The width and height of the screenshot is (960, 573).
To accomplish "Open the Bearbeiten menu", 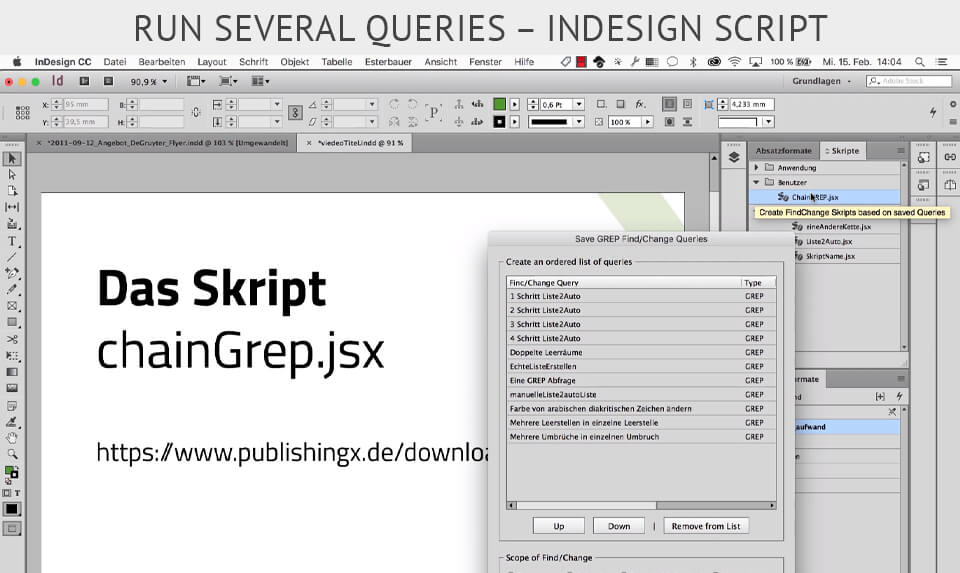I will pyautogui.click(x=162, y=62).
